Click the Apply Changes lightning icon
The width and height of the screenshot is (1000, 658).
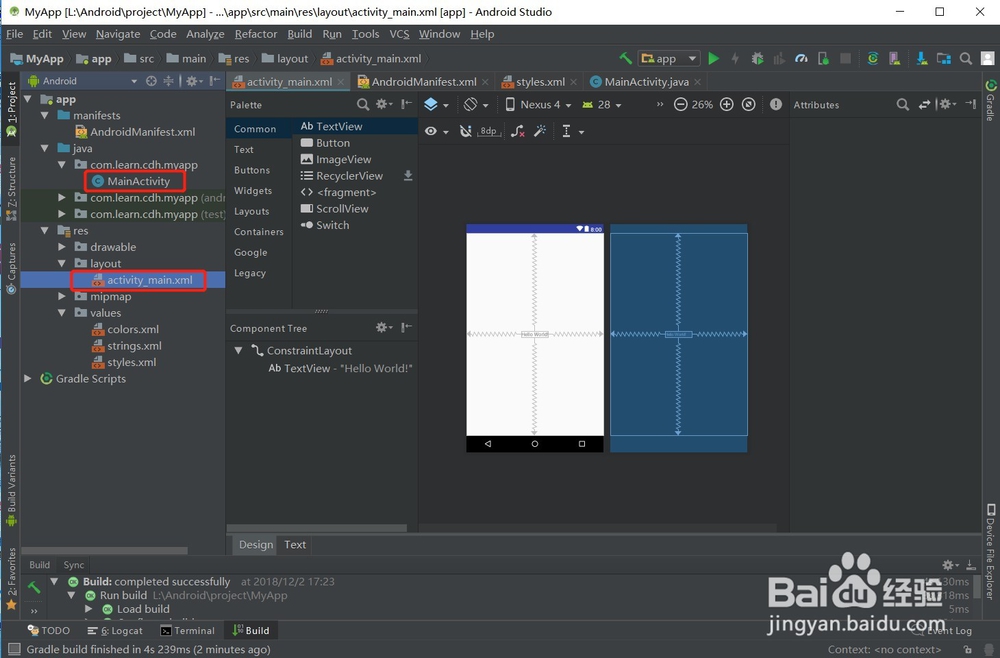click(x=735, y=59)
